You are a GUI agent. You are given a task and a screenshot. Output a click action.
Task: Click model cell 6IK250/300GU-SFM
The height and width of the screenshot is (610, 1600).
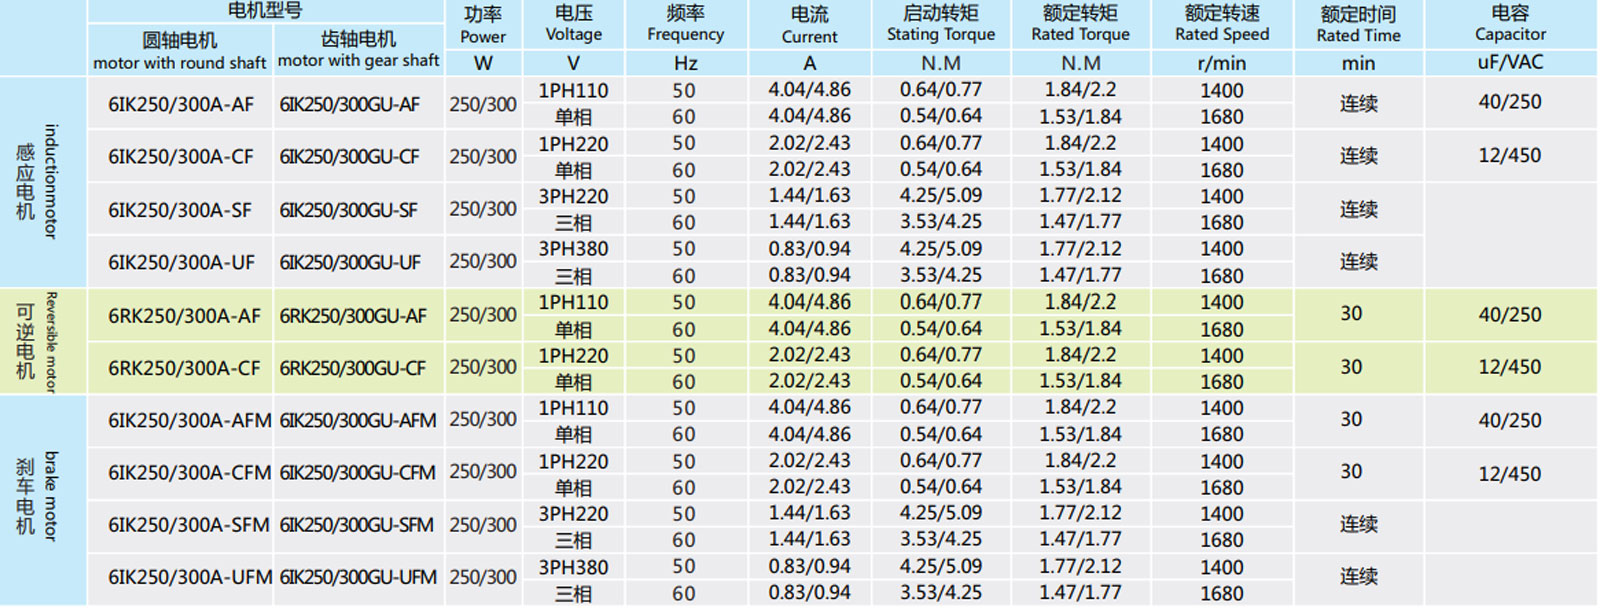tap(357, 525)
